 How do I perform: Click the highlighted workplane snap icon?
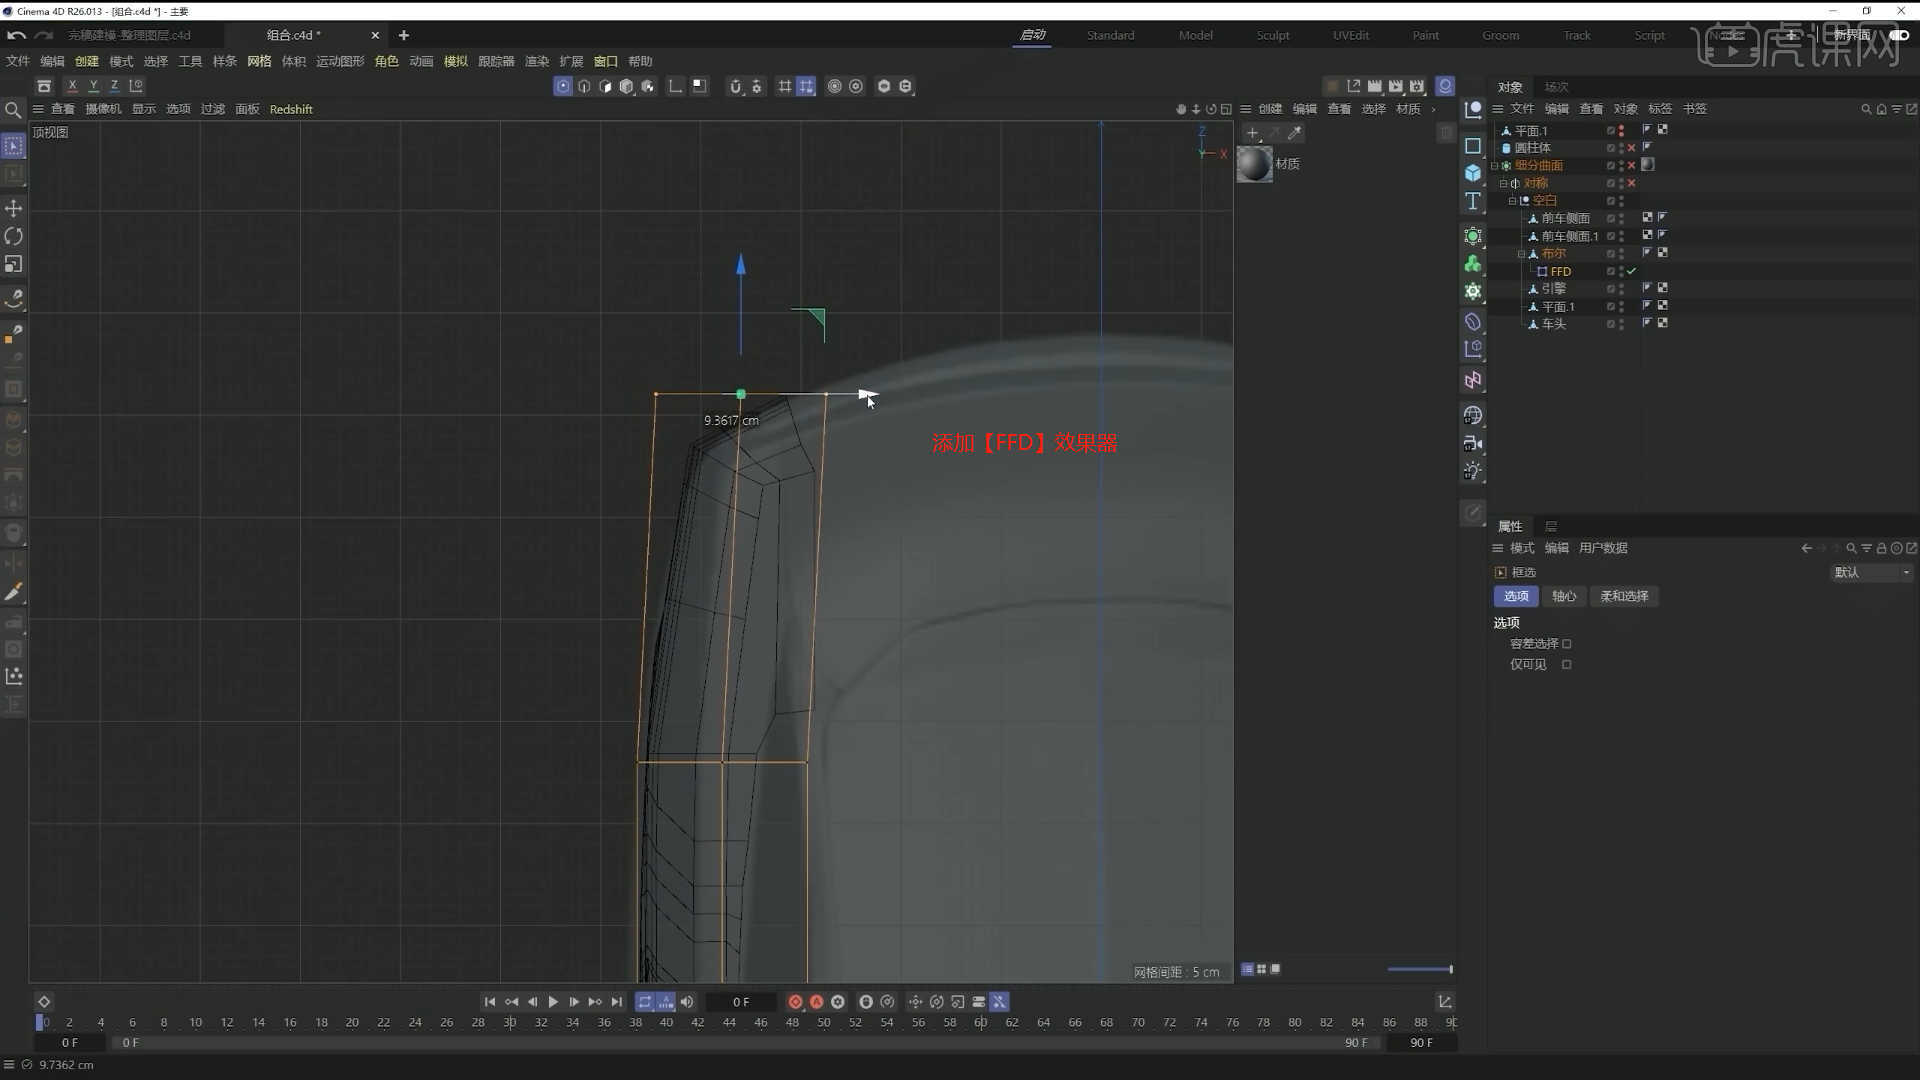[x=806, y=86]
